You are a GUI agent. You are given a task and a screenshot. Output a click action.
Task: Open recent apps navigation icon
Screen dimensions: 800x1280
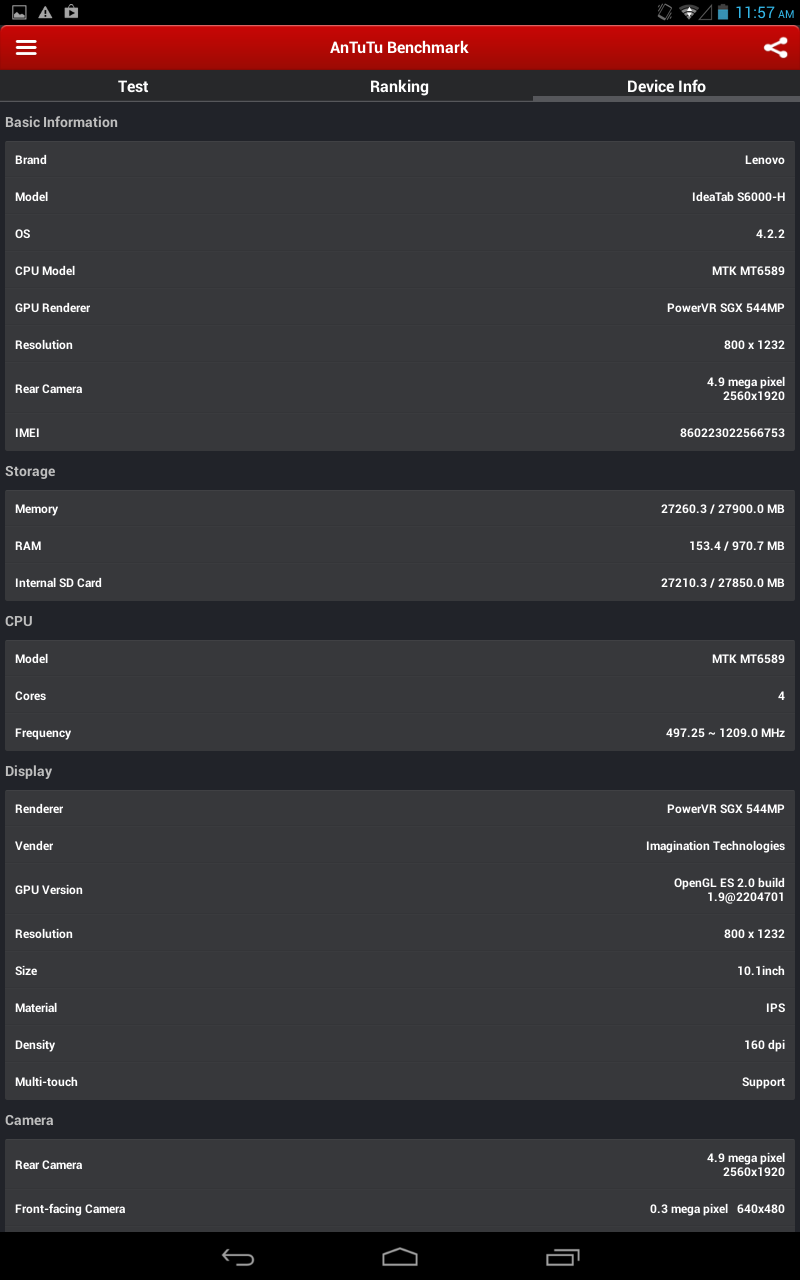pos(563,1257)
